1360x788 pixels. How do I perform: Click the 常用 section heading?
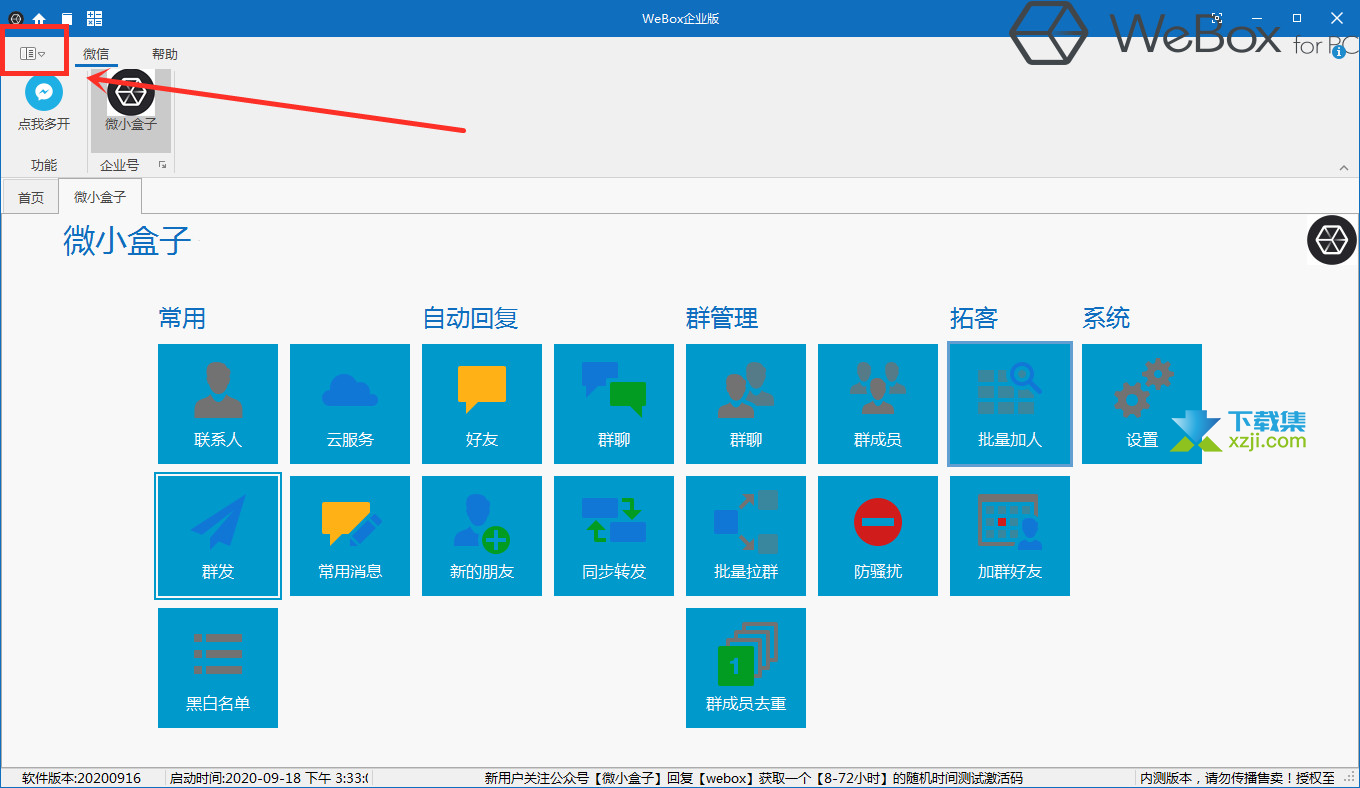[x=182, y=319]
